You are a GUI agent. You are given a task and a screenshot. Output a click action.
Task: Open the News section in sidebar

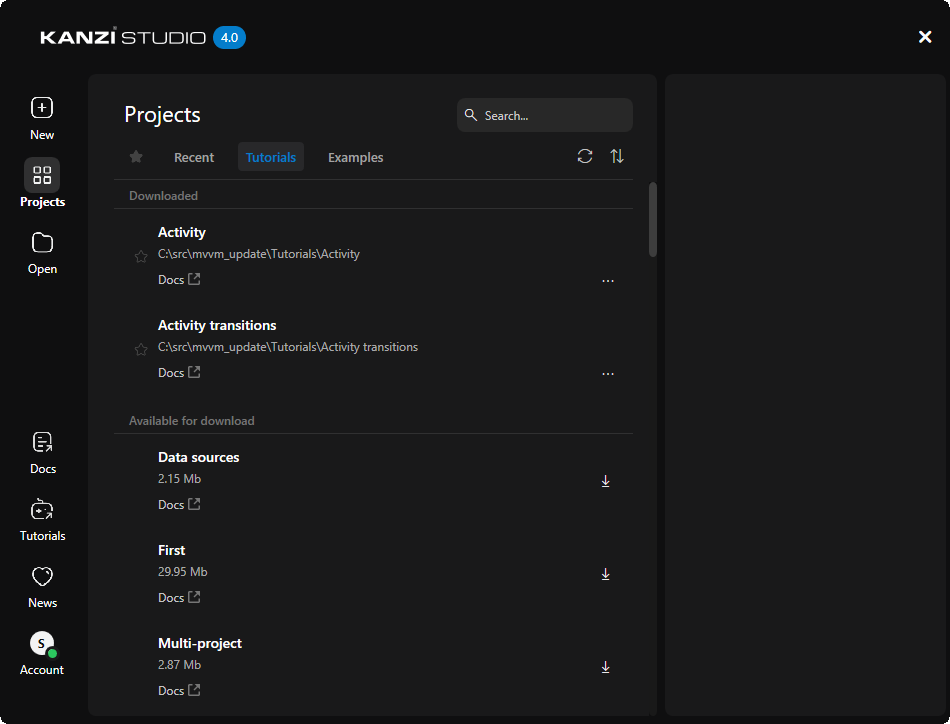pyautogui.click(x=42, y=577)
